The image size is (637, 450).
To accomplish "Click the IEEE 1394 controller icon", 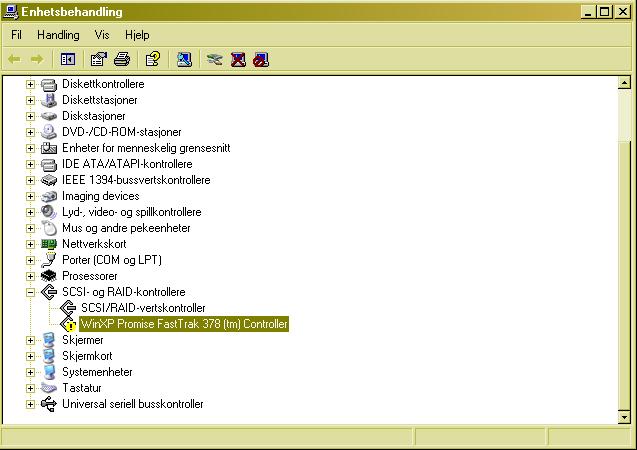I will 49,180.
